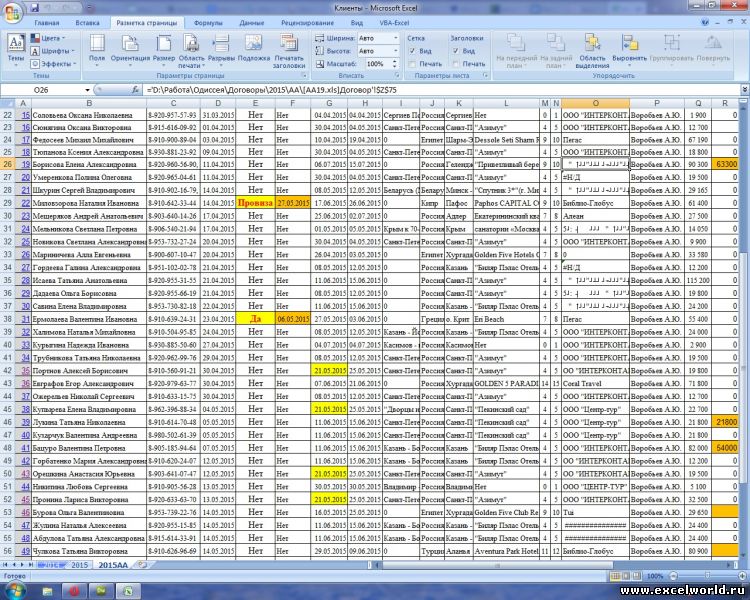Image resolution: width=750 pixels, height=600 pixels.
Task: Click into the formula bar text
Action: [x=441, y=90]
